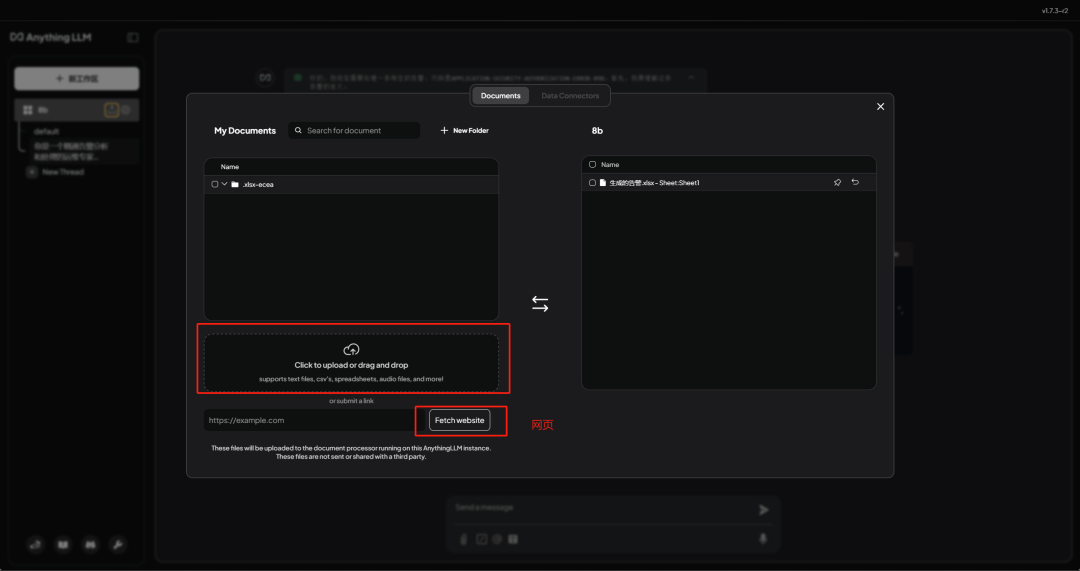Remove Sheet1 document using undo arrow icon
Screen dimensions: 1080x571
(x=855, y=183)
